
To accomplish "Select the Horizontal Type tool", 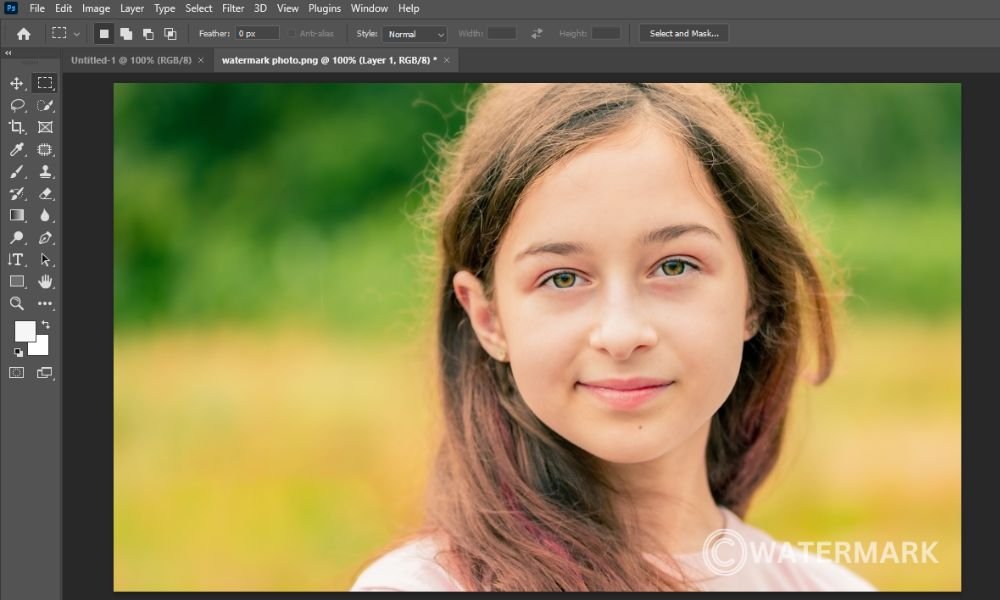I will (17, 260).
